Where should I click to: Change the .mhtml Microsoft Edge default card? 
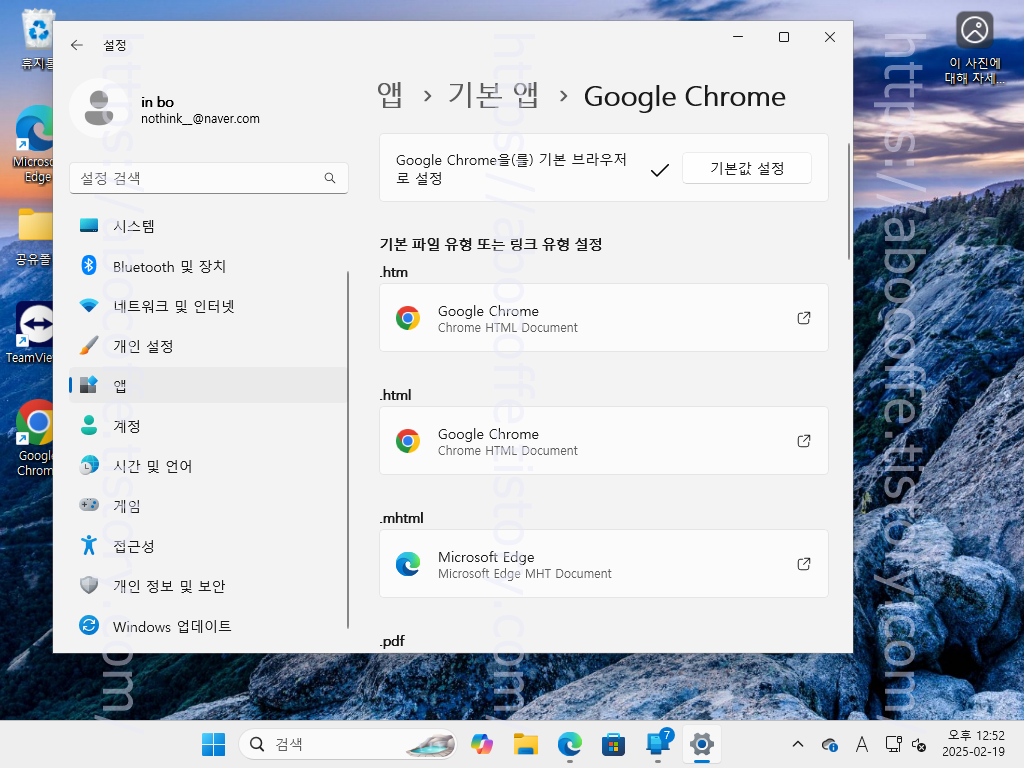pos(603,564)
